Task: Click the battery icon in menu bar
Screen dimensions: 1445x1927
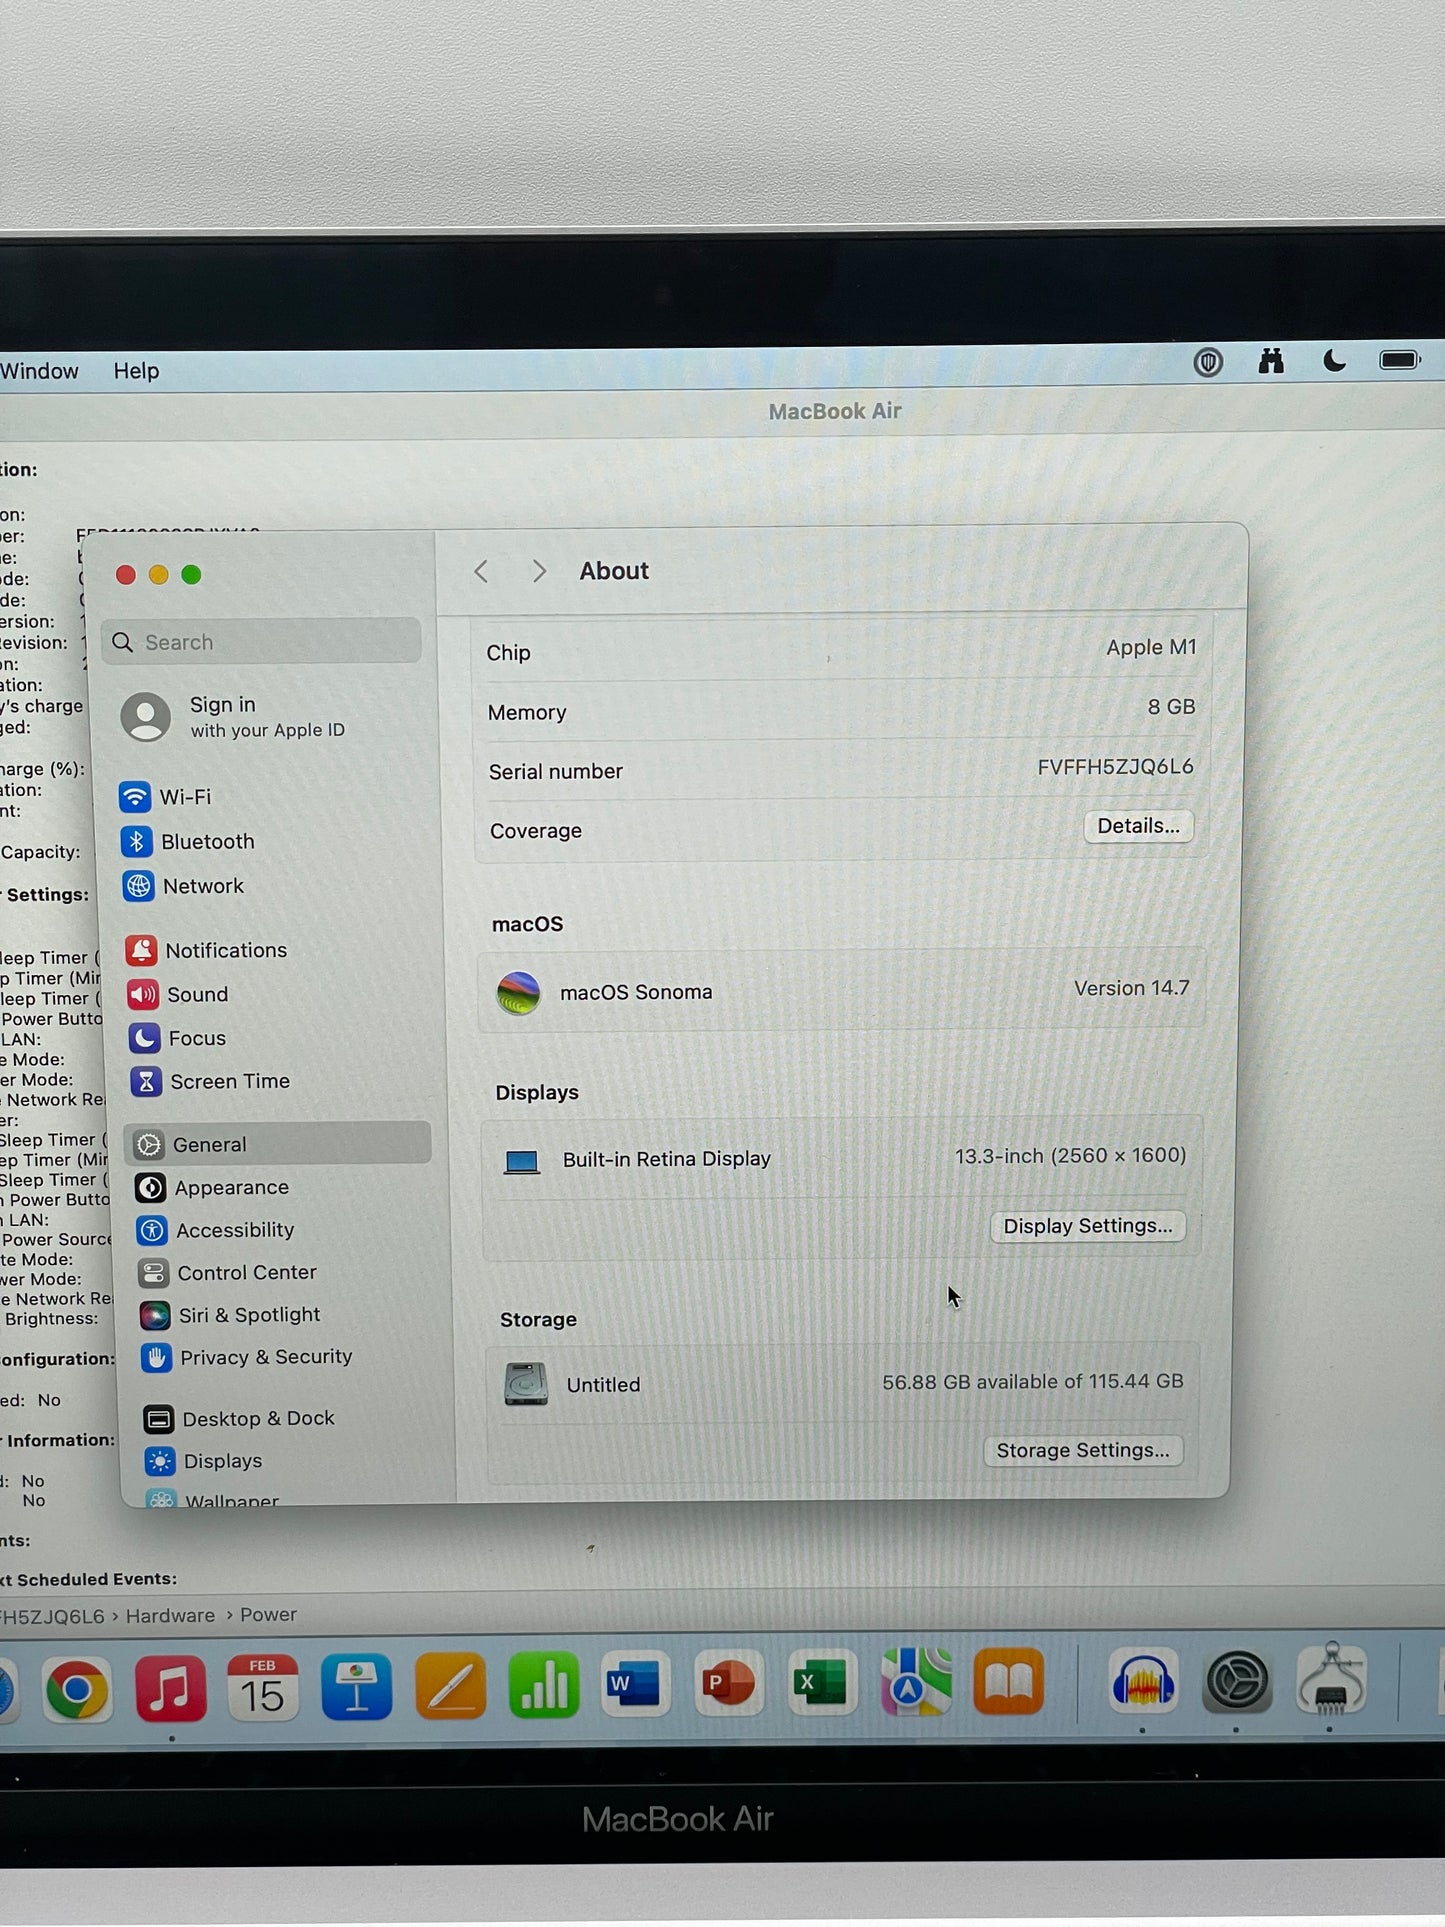Action: [1400, 360]
